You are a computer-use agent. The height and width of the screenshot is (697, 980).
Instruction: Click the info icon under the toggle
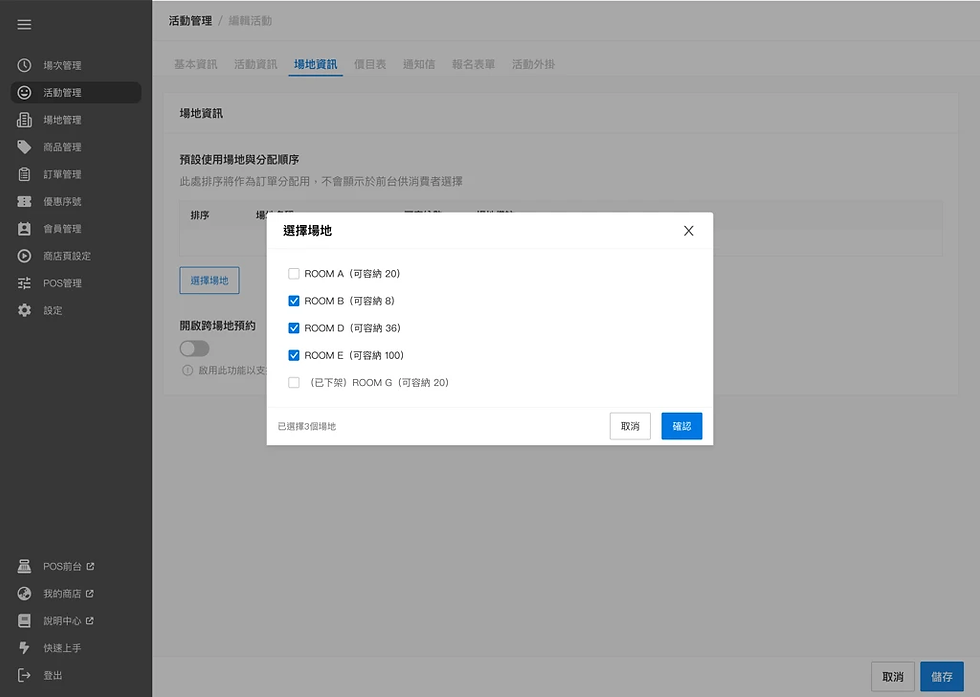click(x=188, y=370)
